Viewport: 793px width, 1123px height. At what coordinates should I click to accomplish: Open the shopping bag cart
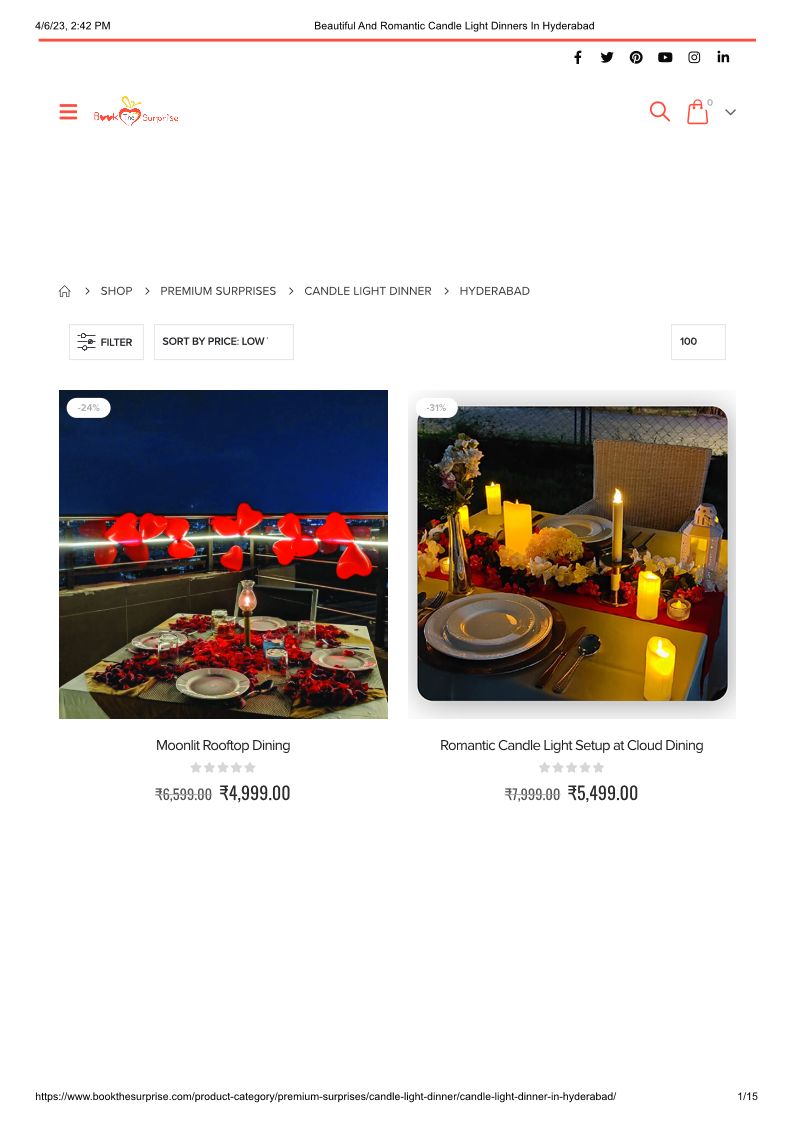tap(698, 112)
